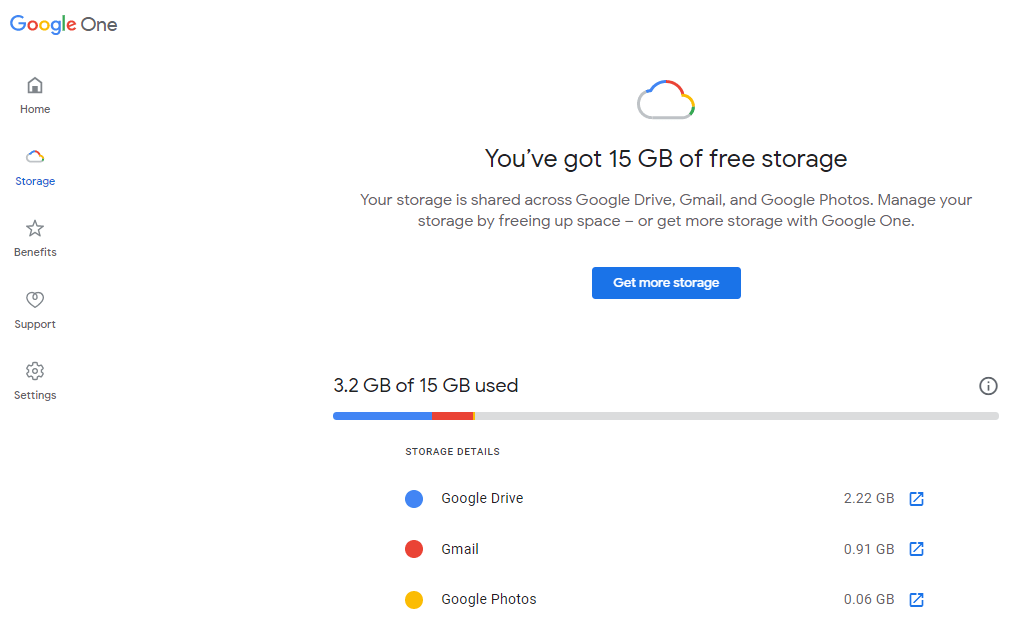
Task: Click the multicolor cloud illustration at top
Action: point(666,100)
